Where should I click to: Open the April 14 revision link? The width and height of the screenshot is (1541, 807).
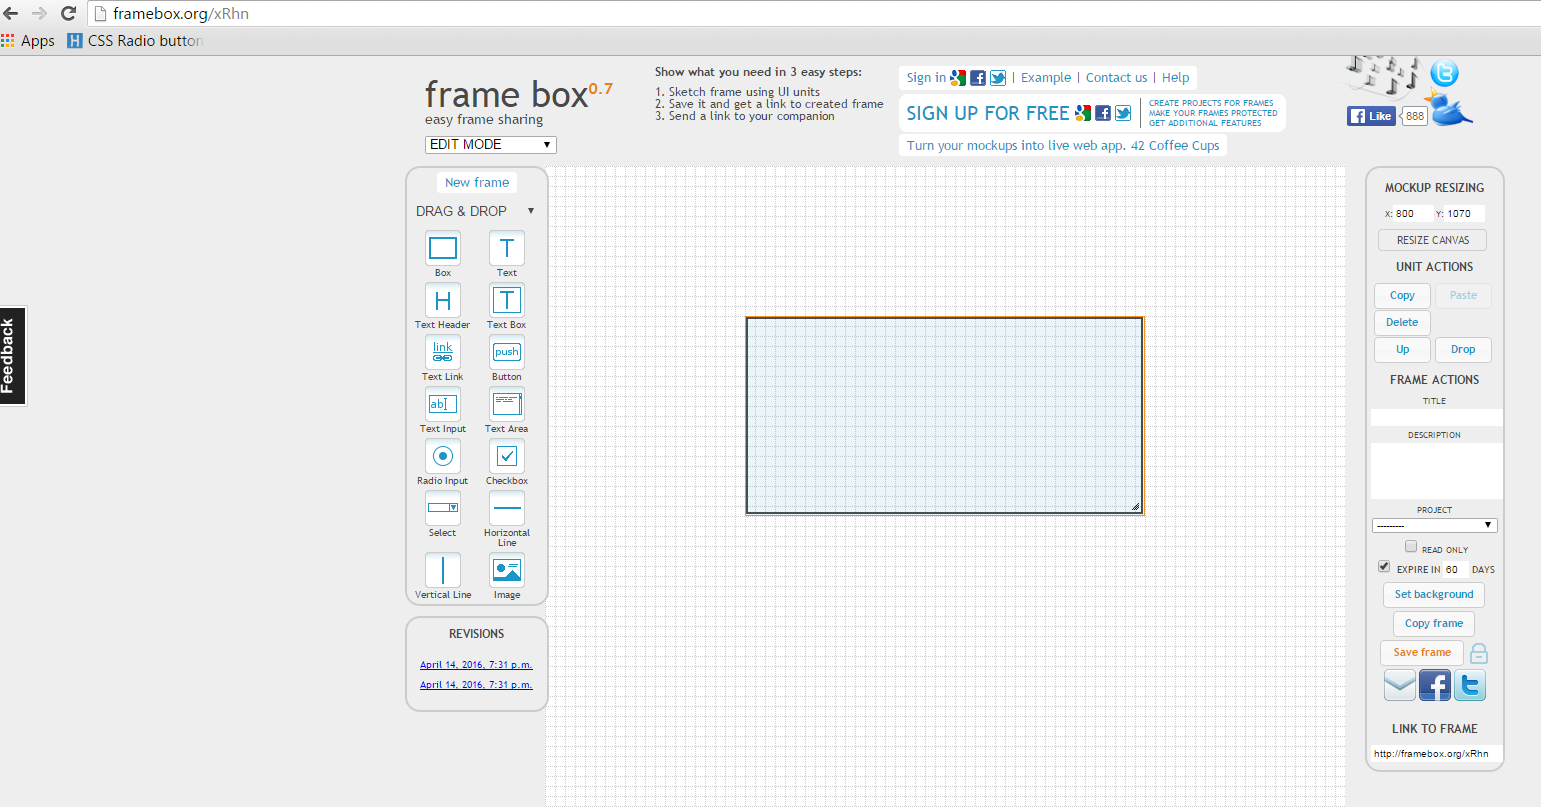(476, 664)
